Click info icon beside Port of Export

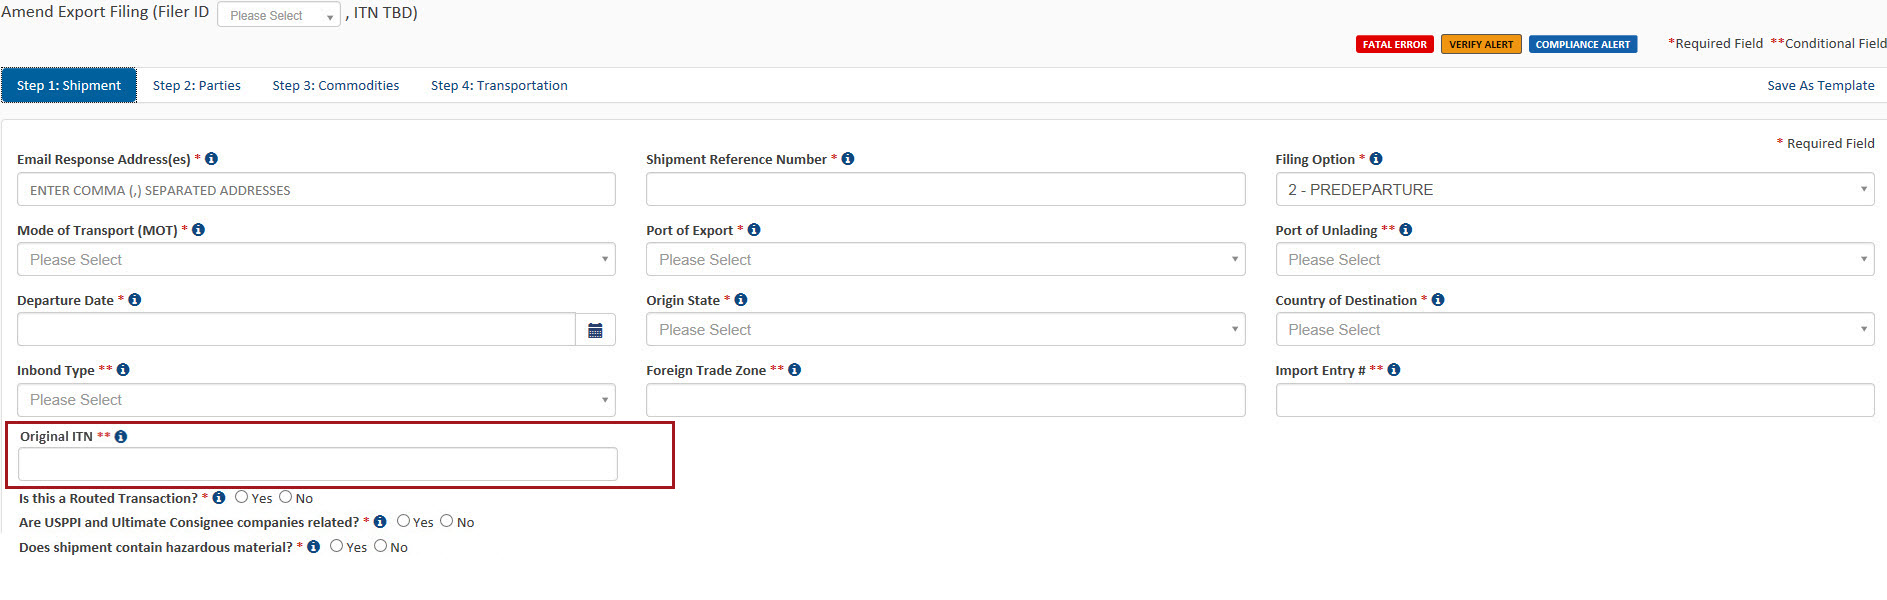click(754, 230)
